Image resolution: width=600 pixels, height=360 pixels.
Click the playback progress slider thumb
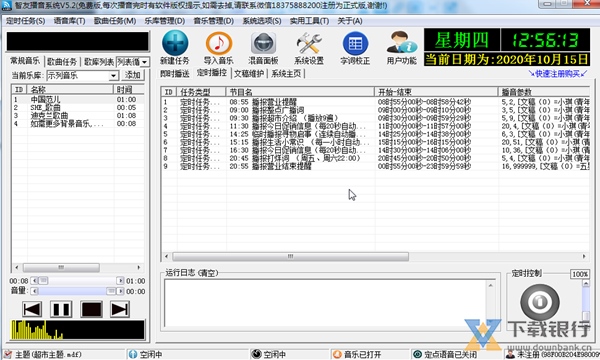coord(43,280)
